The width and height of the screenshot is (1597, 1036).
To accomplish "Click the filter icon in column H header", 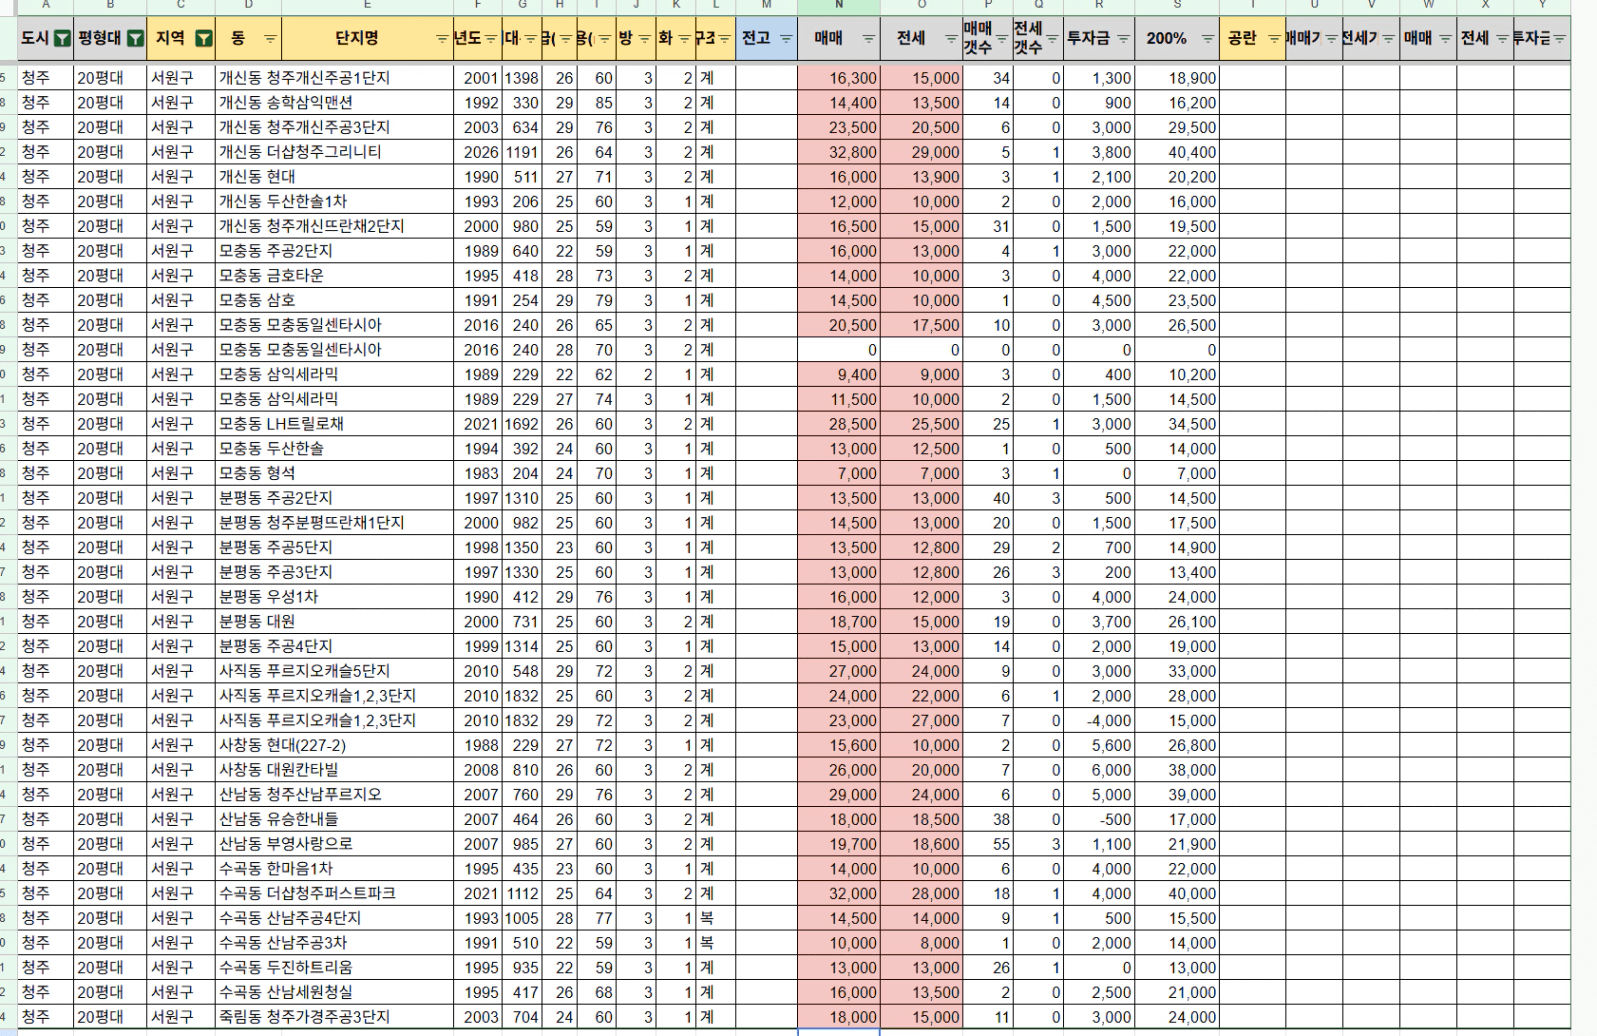I will click(566, 39).
